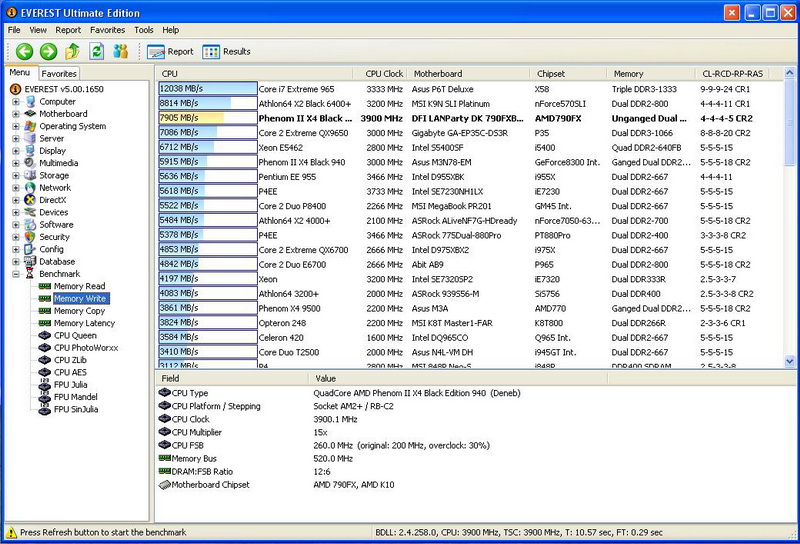Click the Computer icon in the tree
This screenshot has width=800, height=544.
pos(31,102)
